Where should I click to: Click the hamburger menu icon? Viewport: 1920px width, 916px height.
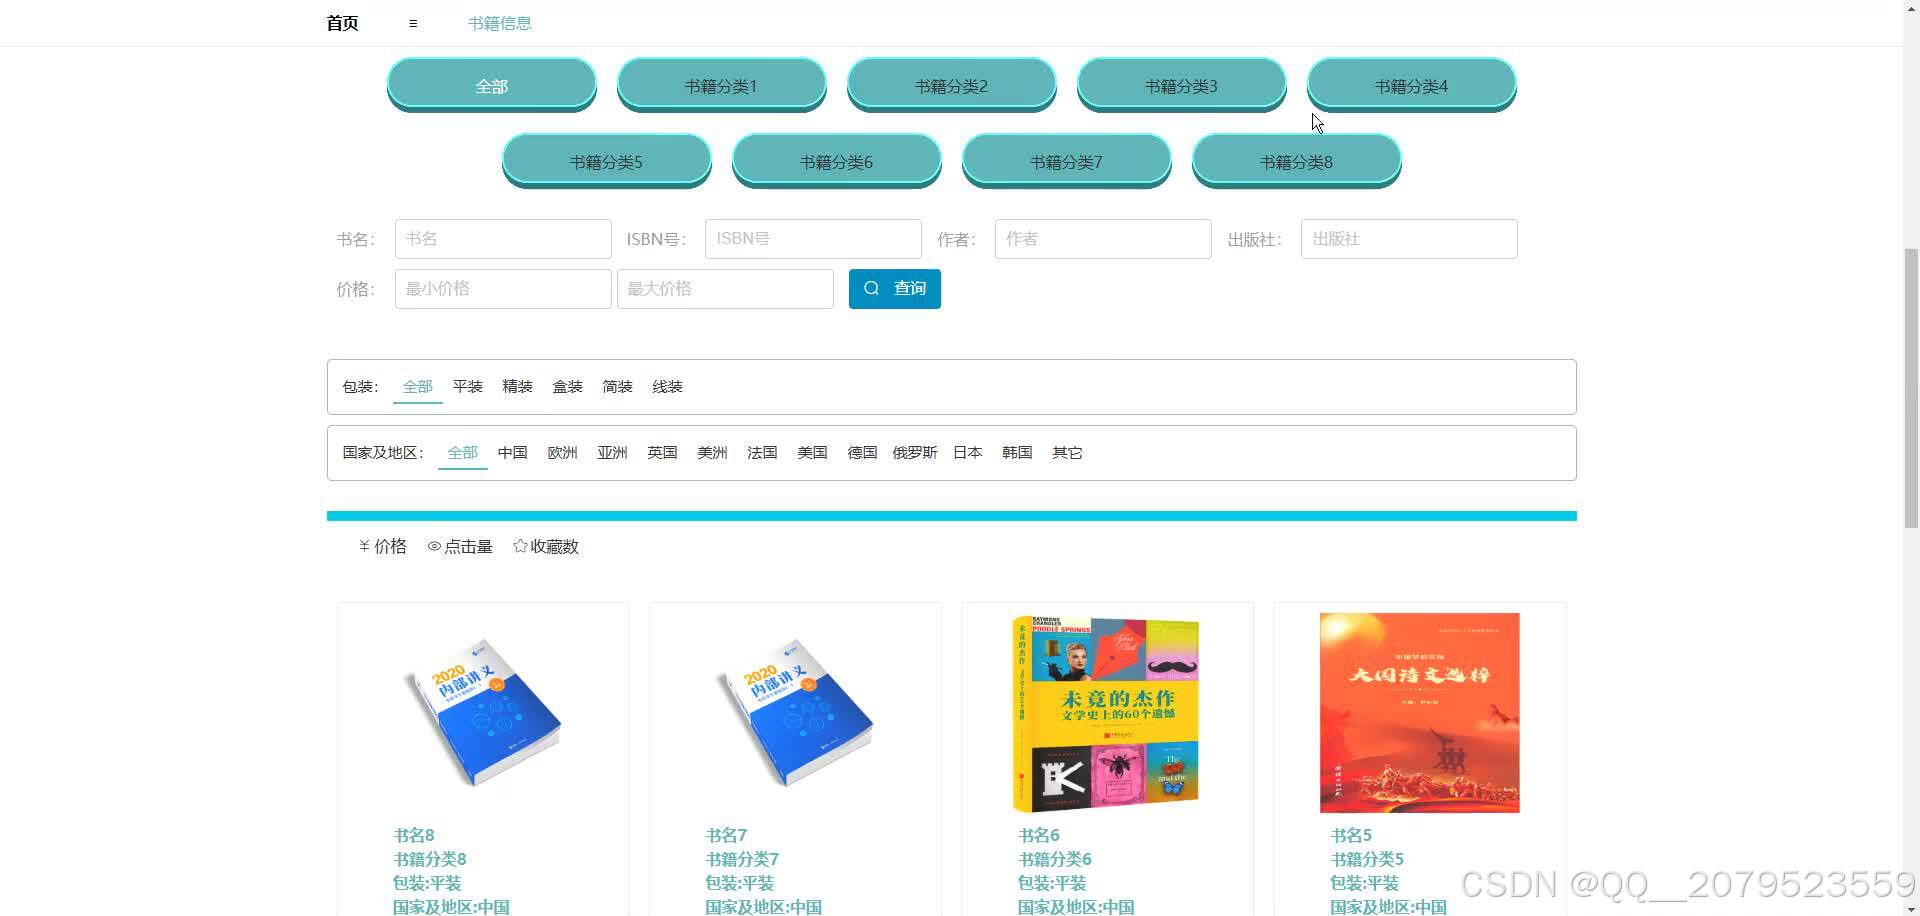411,23
